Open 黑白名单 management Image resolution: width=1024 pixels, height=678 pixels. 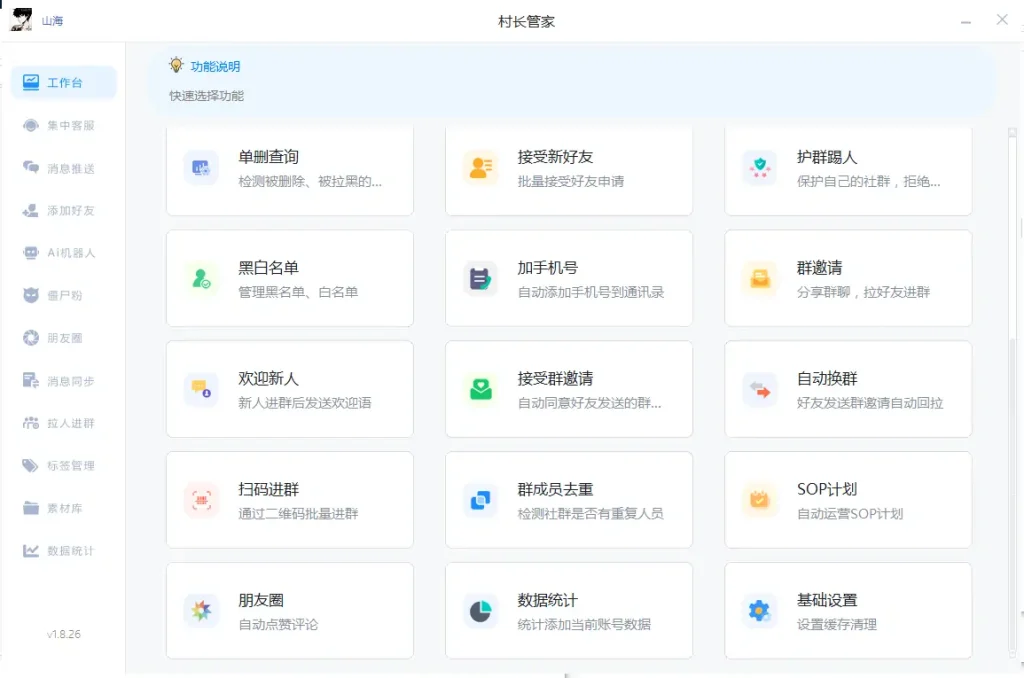click(x=289, y=278)
